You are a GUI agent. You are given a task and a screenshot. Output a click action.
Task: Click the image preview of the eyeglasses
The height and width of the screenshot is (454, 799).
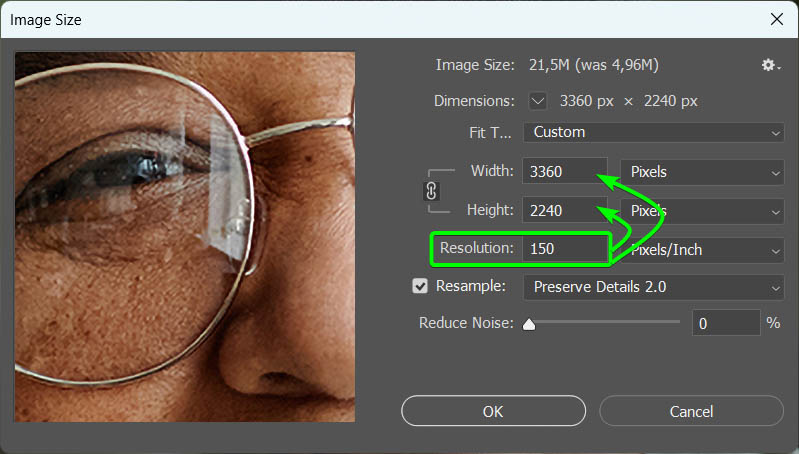pyautogui.click(x=184, y=236)
